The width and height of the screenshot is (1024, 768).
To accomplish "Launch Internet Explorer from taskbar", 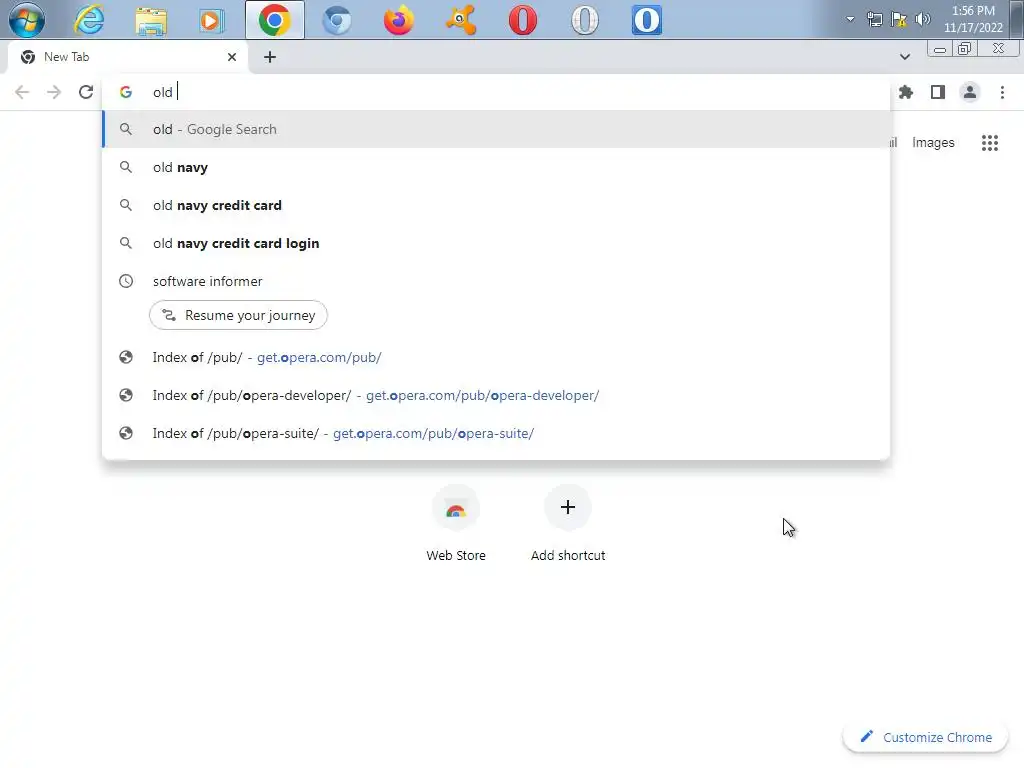I will [x=89, y=20].
